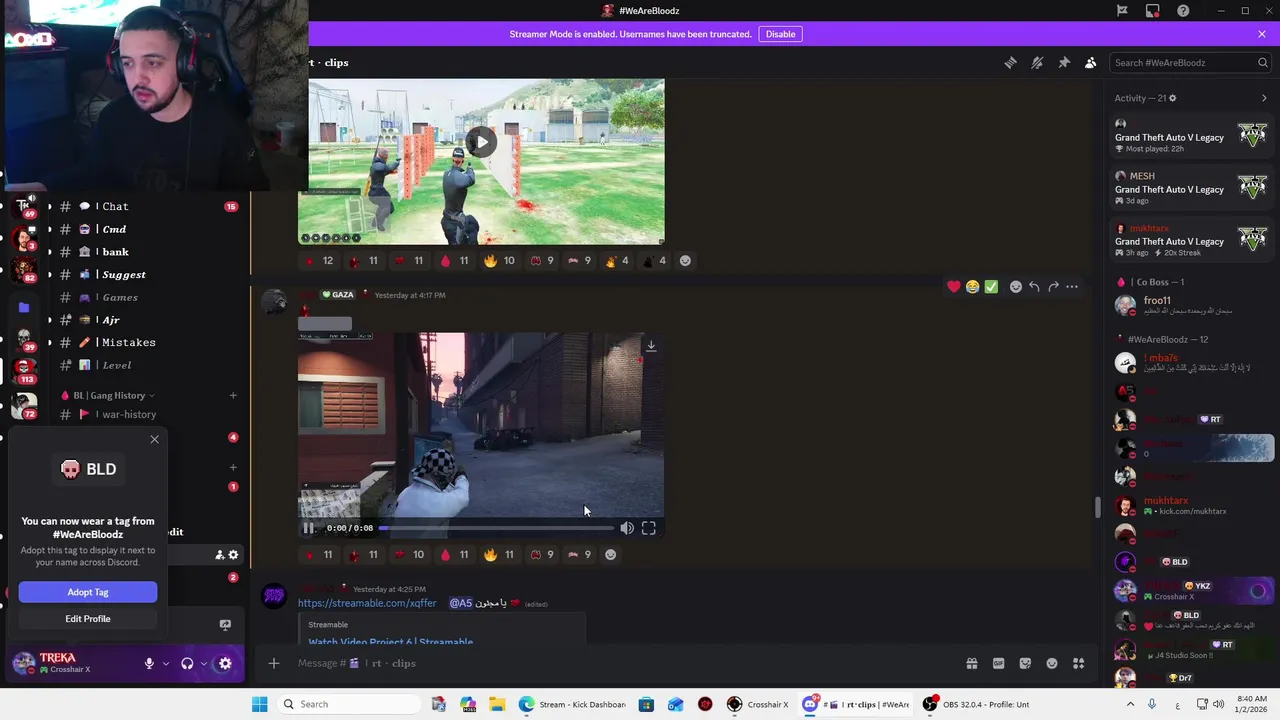1280x720 pixels.
Task: Open the inbox icon in title bar
Action: tap(1153, 11)
